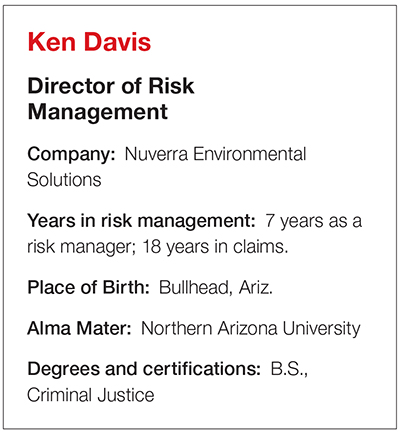Viewport: 400px width, 435px height.
Task: Click the Company label
Action: (x=71, y=155)
